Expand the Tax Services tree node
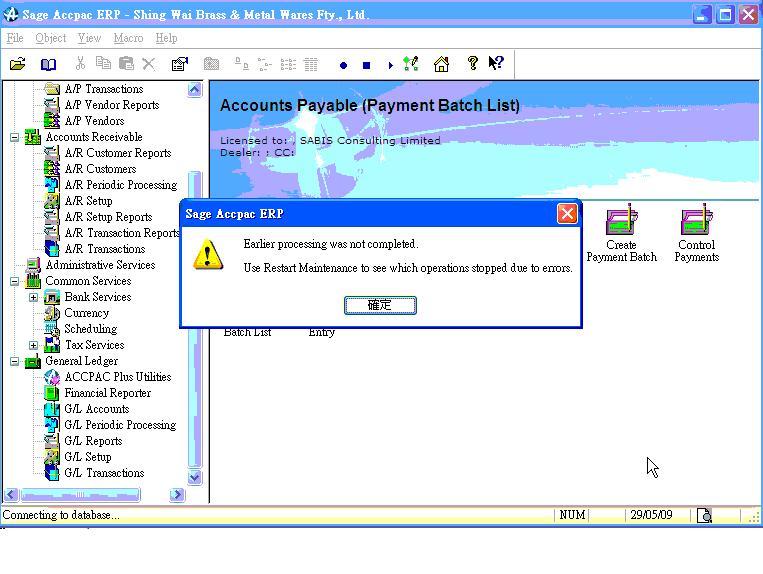 [x=33, y=345]
